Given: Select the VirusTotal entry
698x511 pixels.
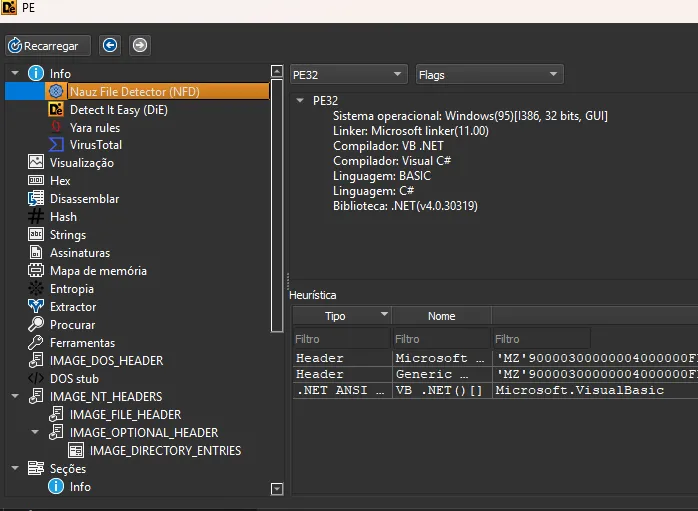Looking at the screenshot, I should (95, 145).
